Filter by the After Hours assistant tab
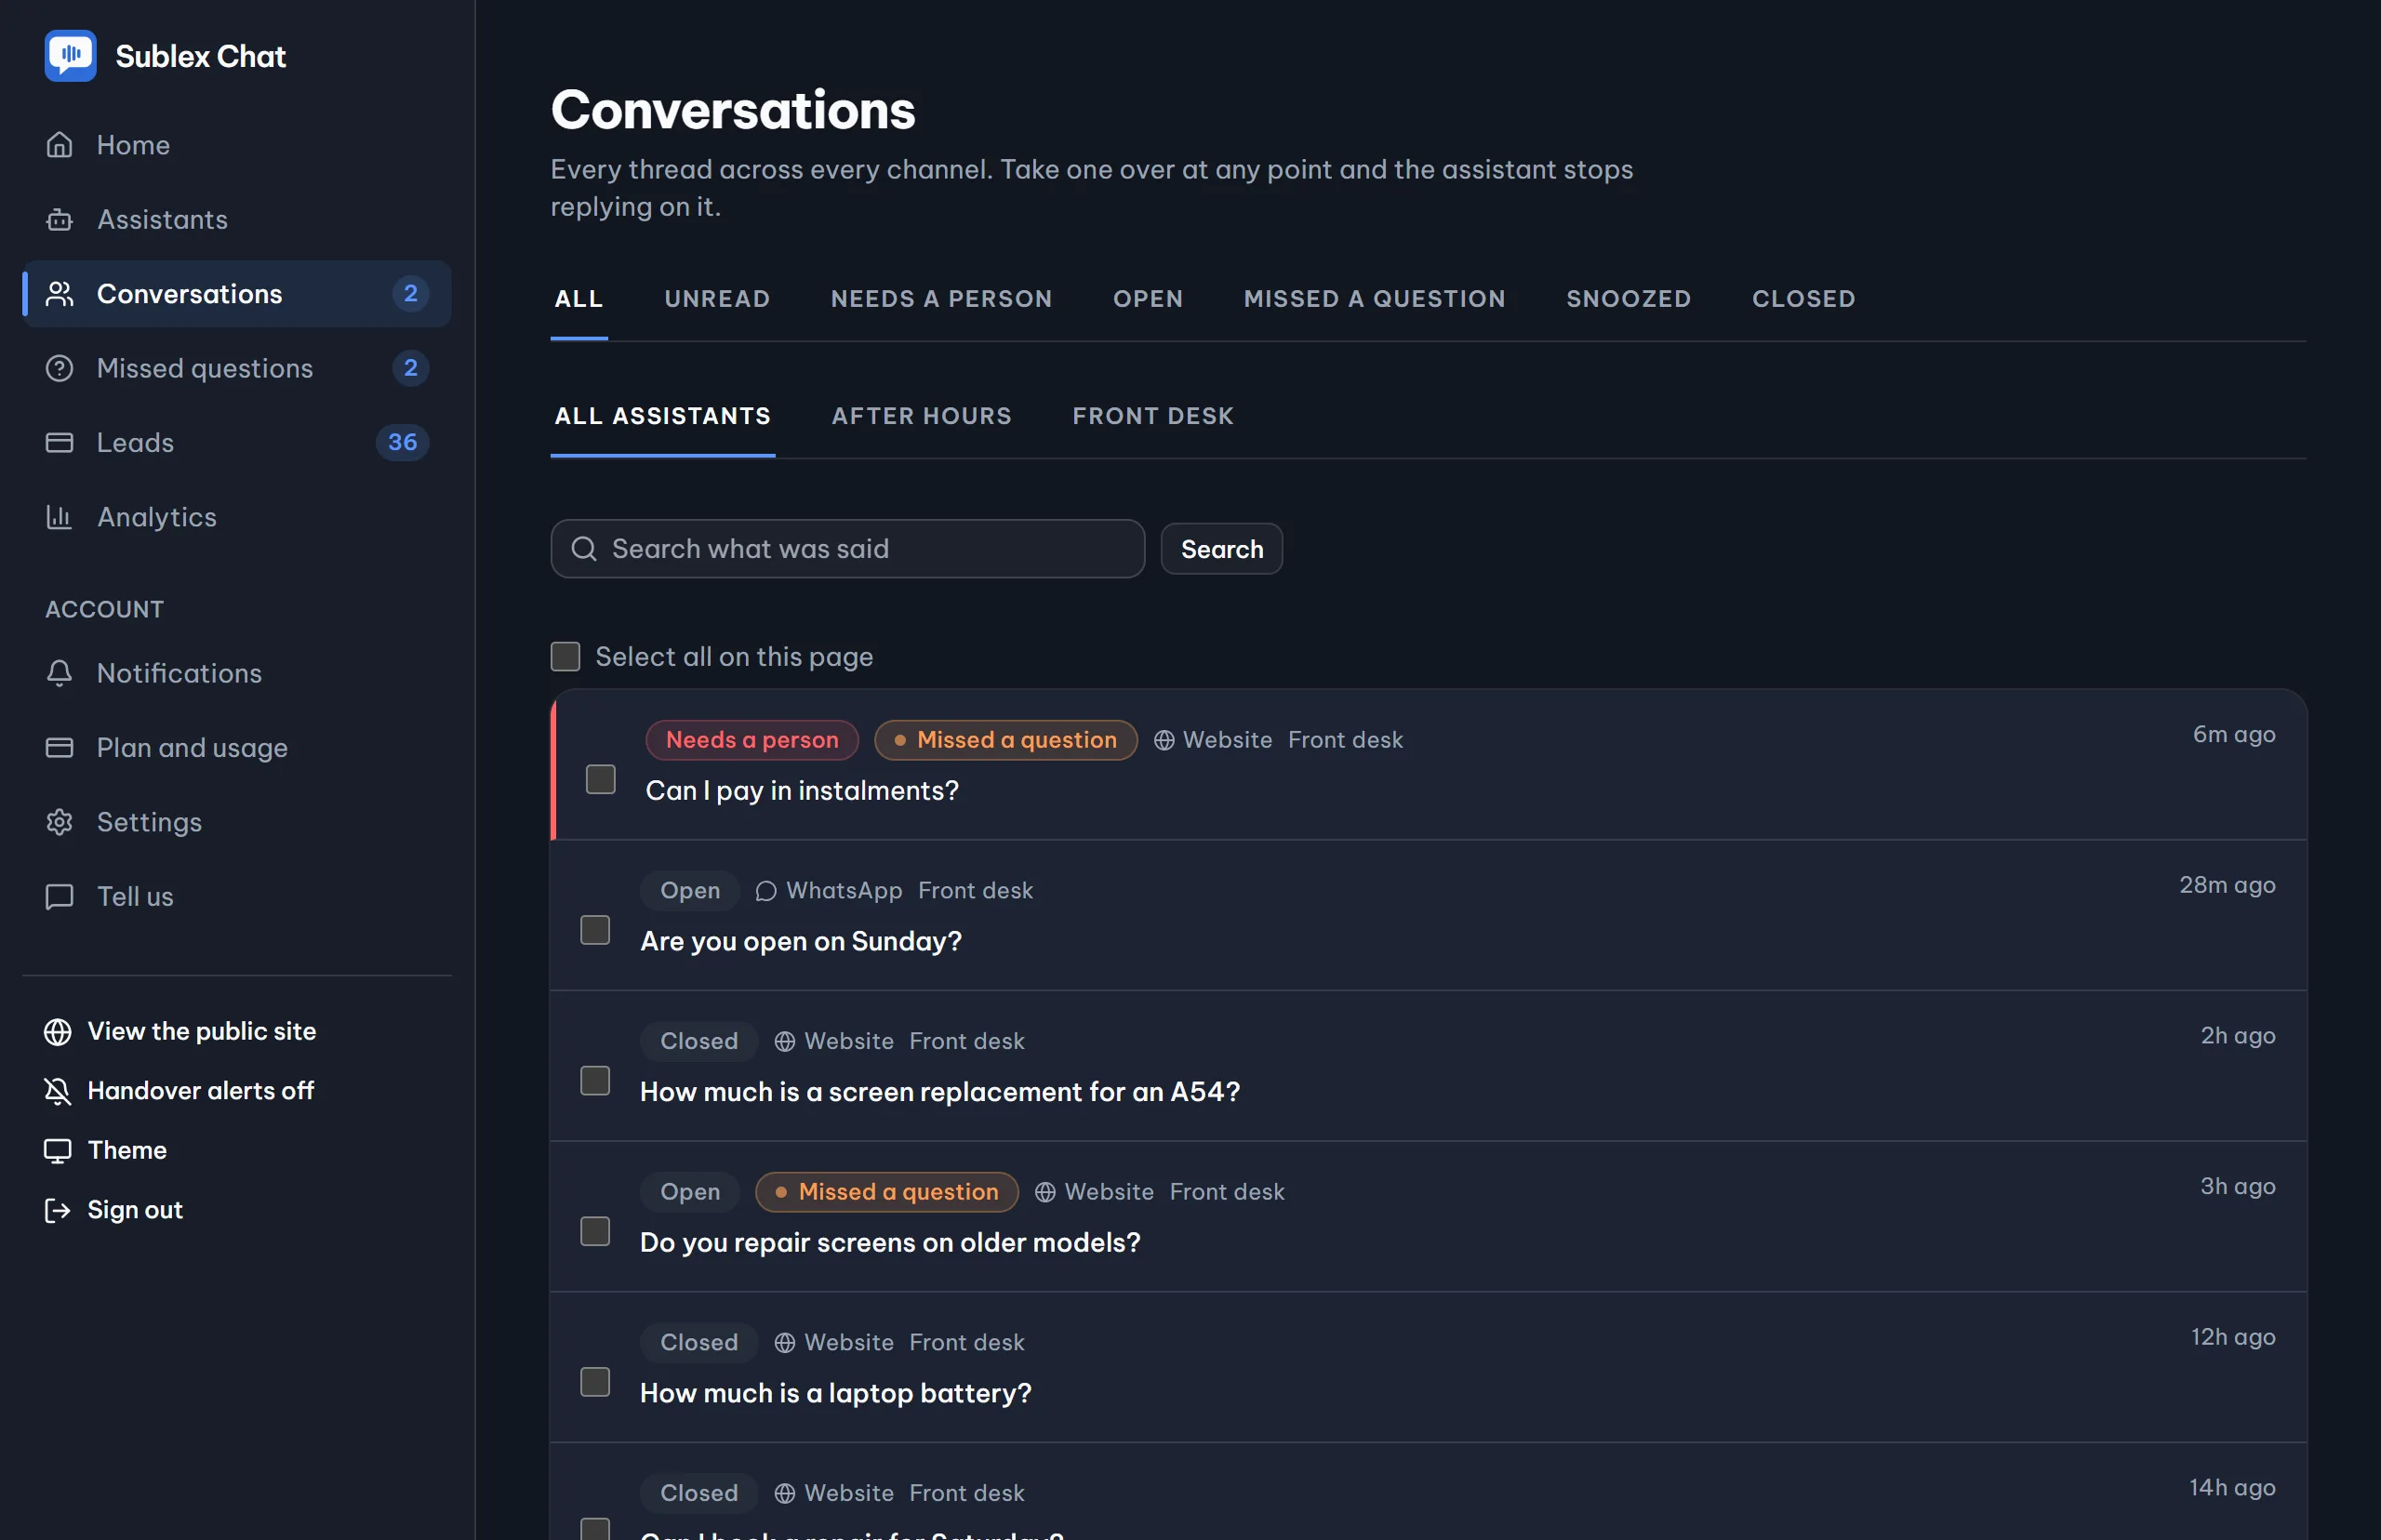 [x=921, y=416]
